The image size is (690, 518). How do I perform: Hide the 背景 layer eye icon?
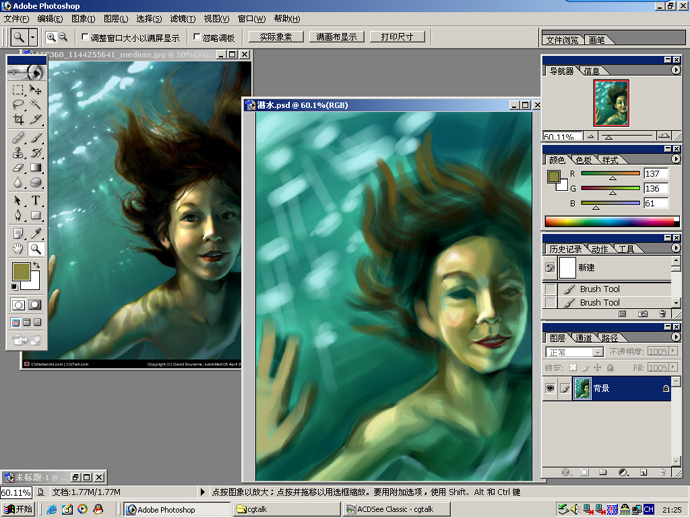click(x=550, y=388)
